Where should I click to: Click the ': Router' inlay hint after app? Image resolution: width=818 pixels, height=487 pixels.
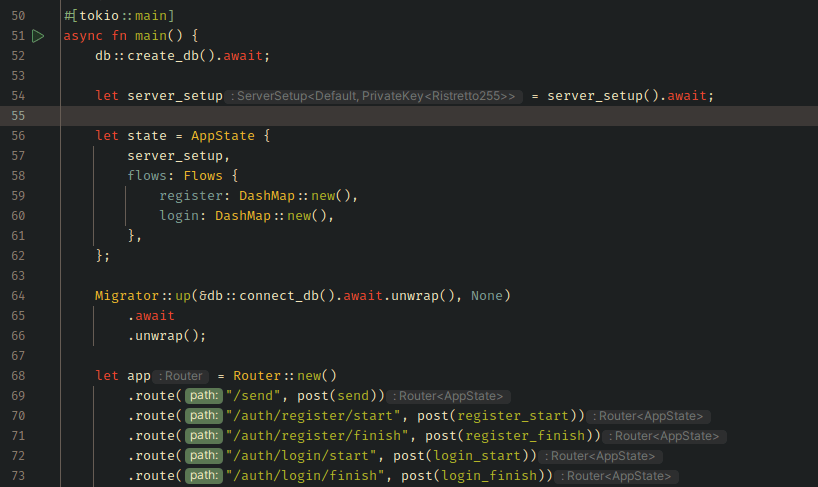point(181,376)
